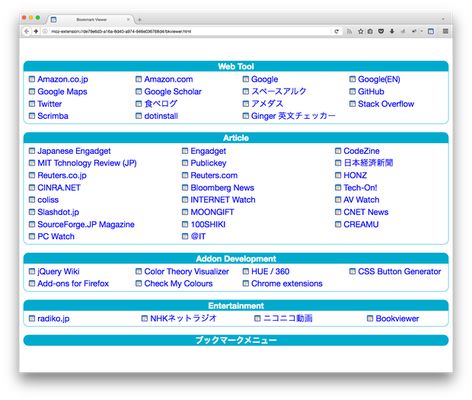Open the アメダス link

pos(267,104)
